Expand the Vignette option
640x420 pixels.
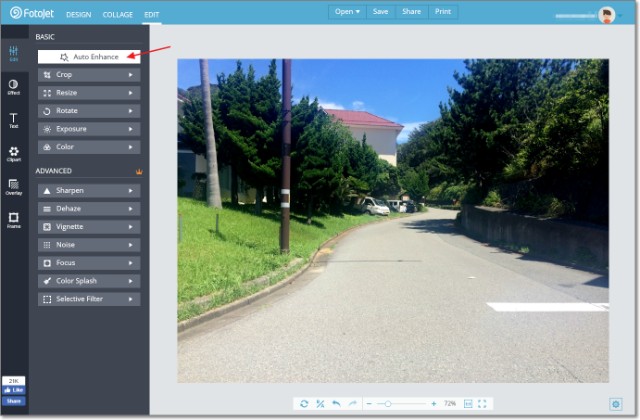click(x=88, y=227)
